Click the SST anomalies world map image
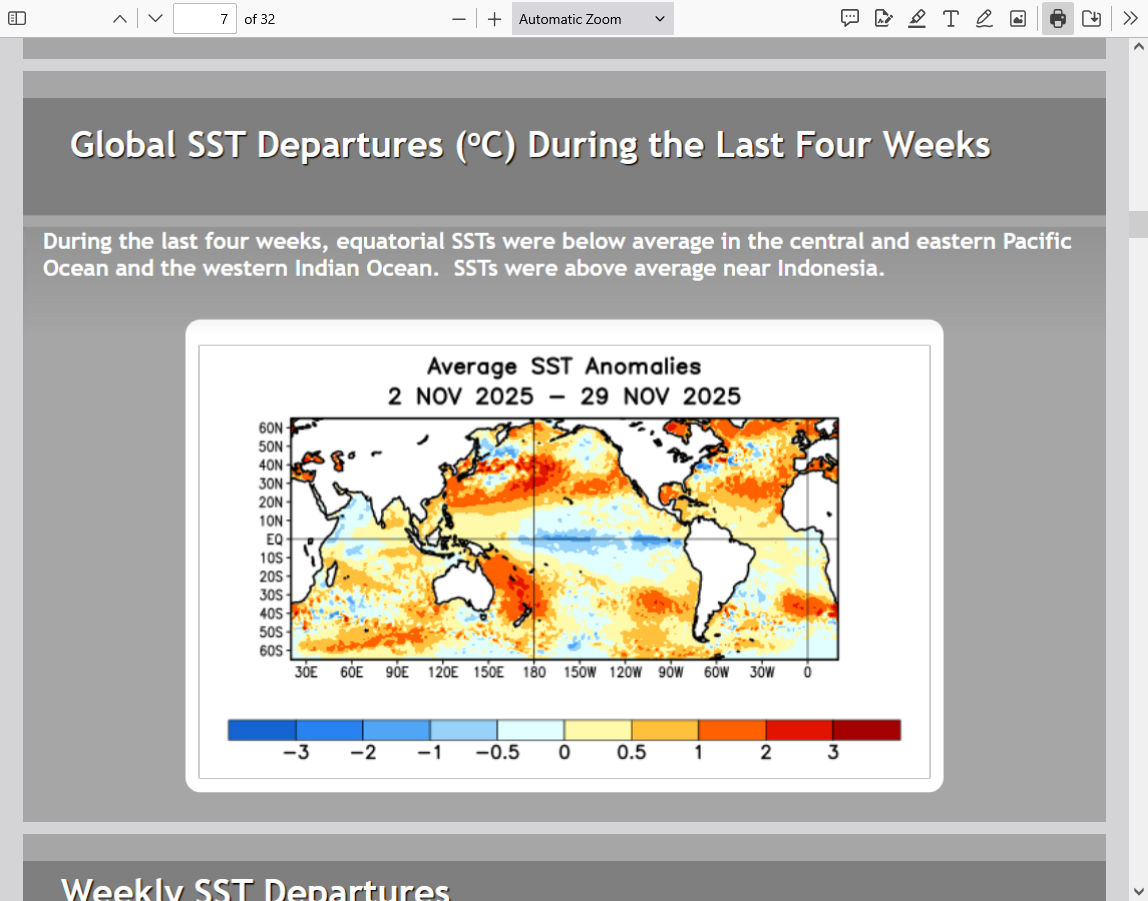The height and width of the screenshot is (901, 1148). [x=563, y=539]
